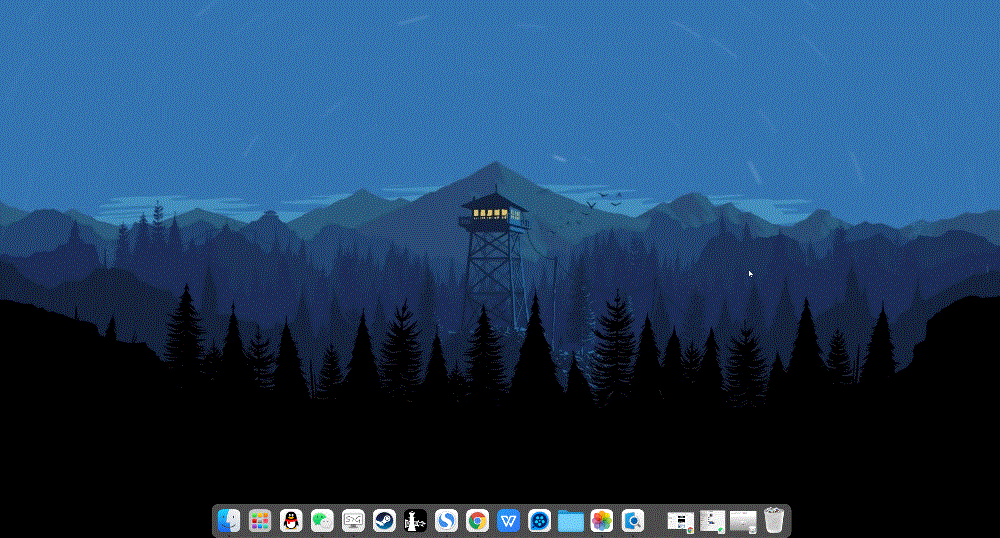Open Finder from the dock
Viewport: 1000px width, 538px height.
(229, 521)
